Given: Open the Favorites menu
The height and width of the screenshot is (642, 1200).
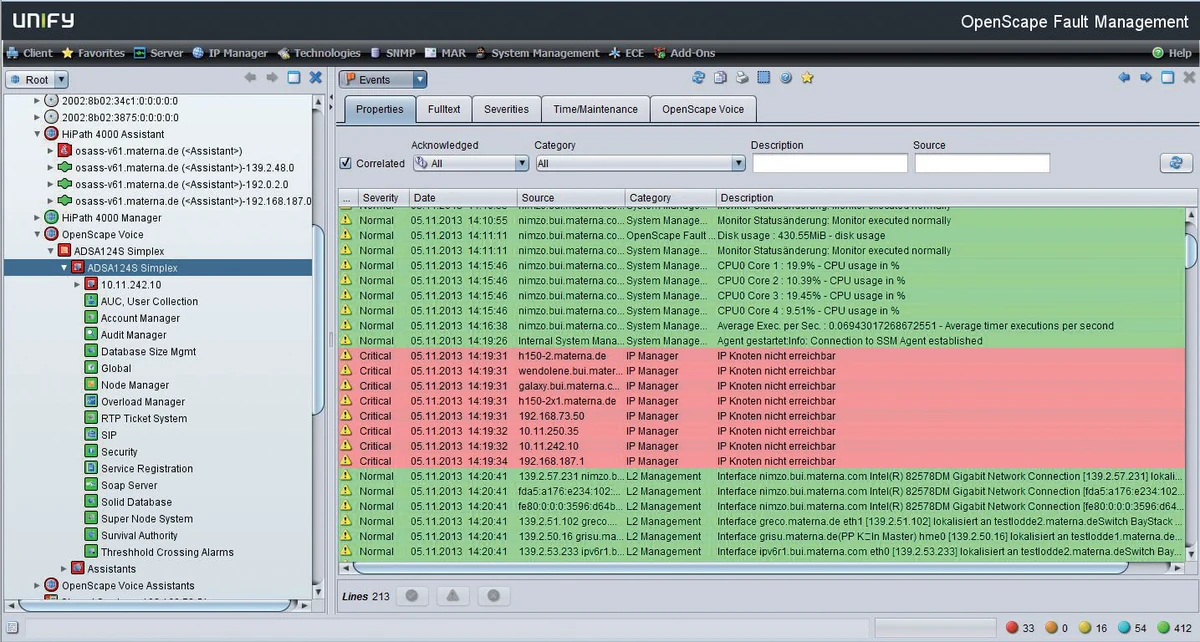Looking at the screenshot, I should [x=93, y=53].
